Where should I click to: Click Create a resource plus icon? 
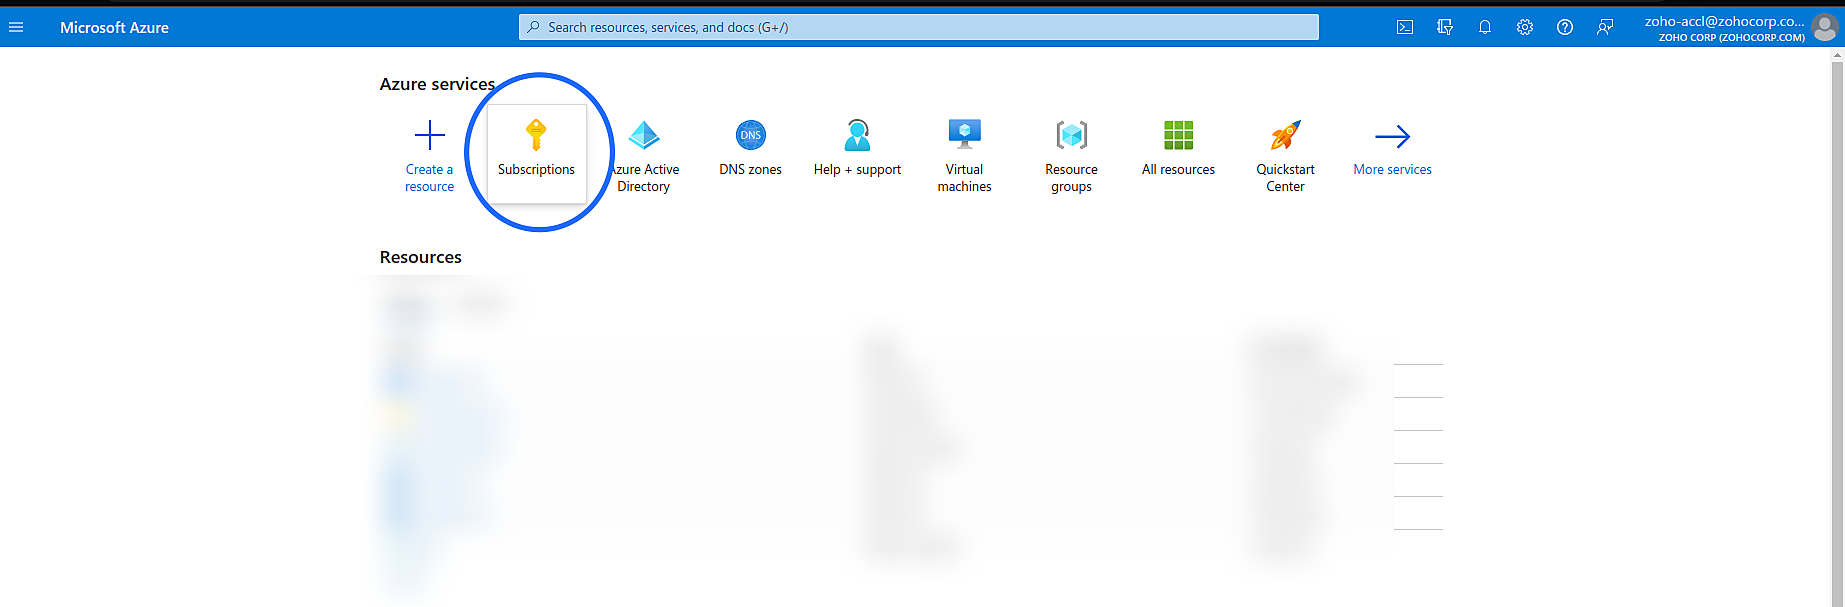(x=429, y=135)
